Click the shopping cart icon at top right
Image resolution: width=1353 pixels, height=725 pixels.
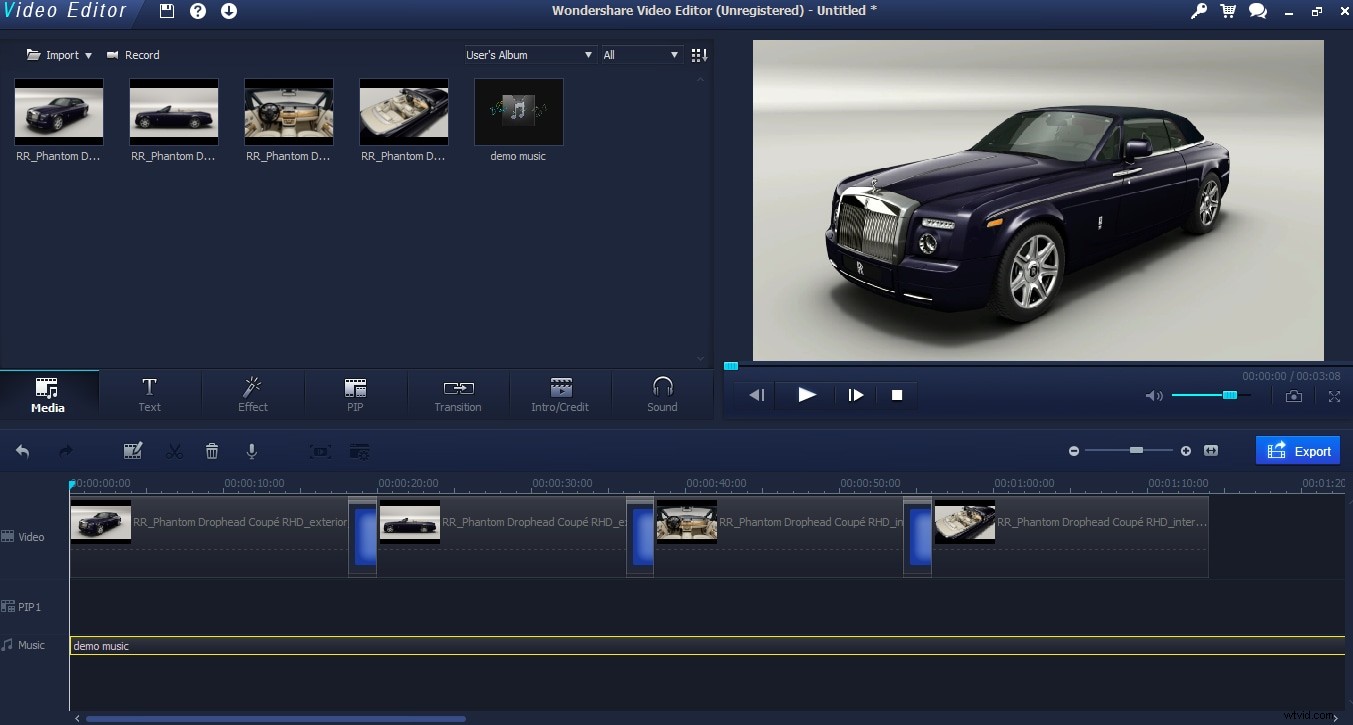(x=1227, y=11)
